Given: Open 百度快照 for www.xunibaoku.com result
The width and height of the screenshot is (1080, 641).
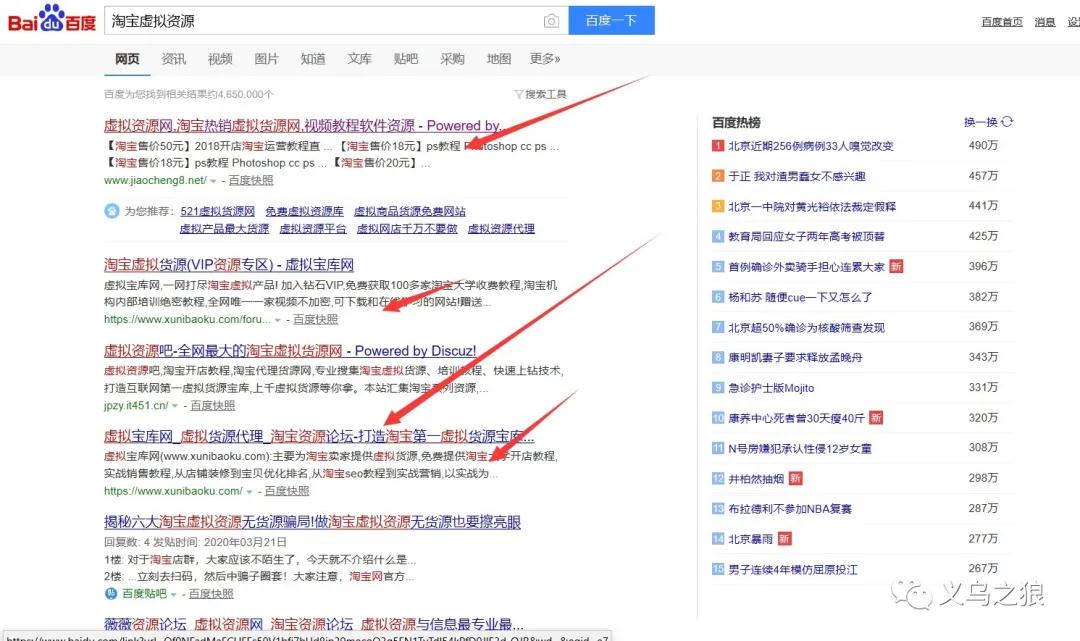Looking at the screenshot, I should tap(285, 491).
